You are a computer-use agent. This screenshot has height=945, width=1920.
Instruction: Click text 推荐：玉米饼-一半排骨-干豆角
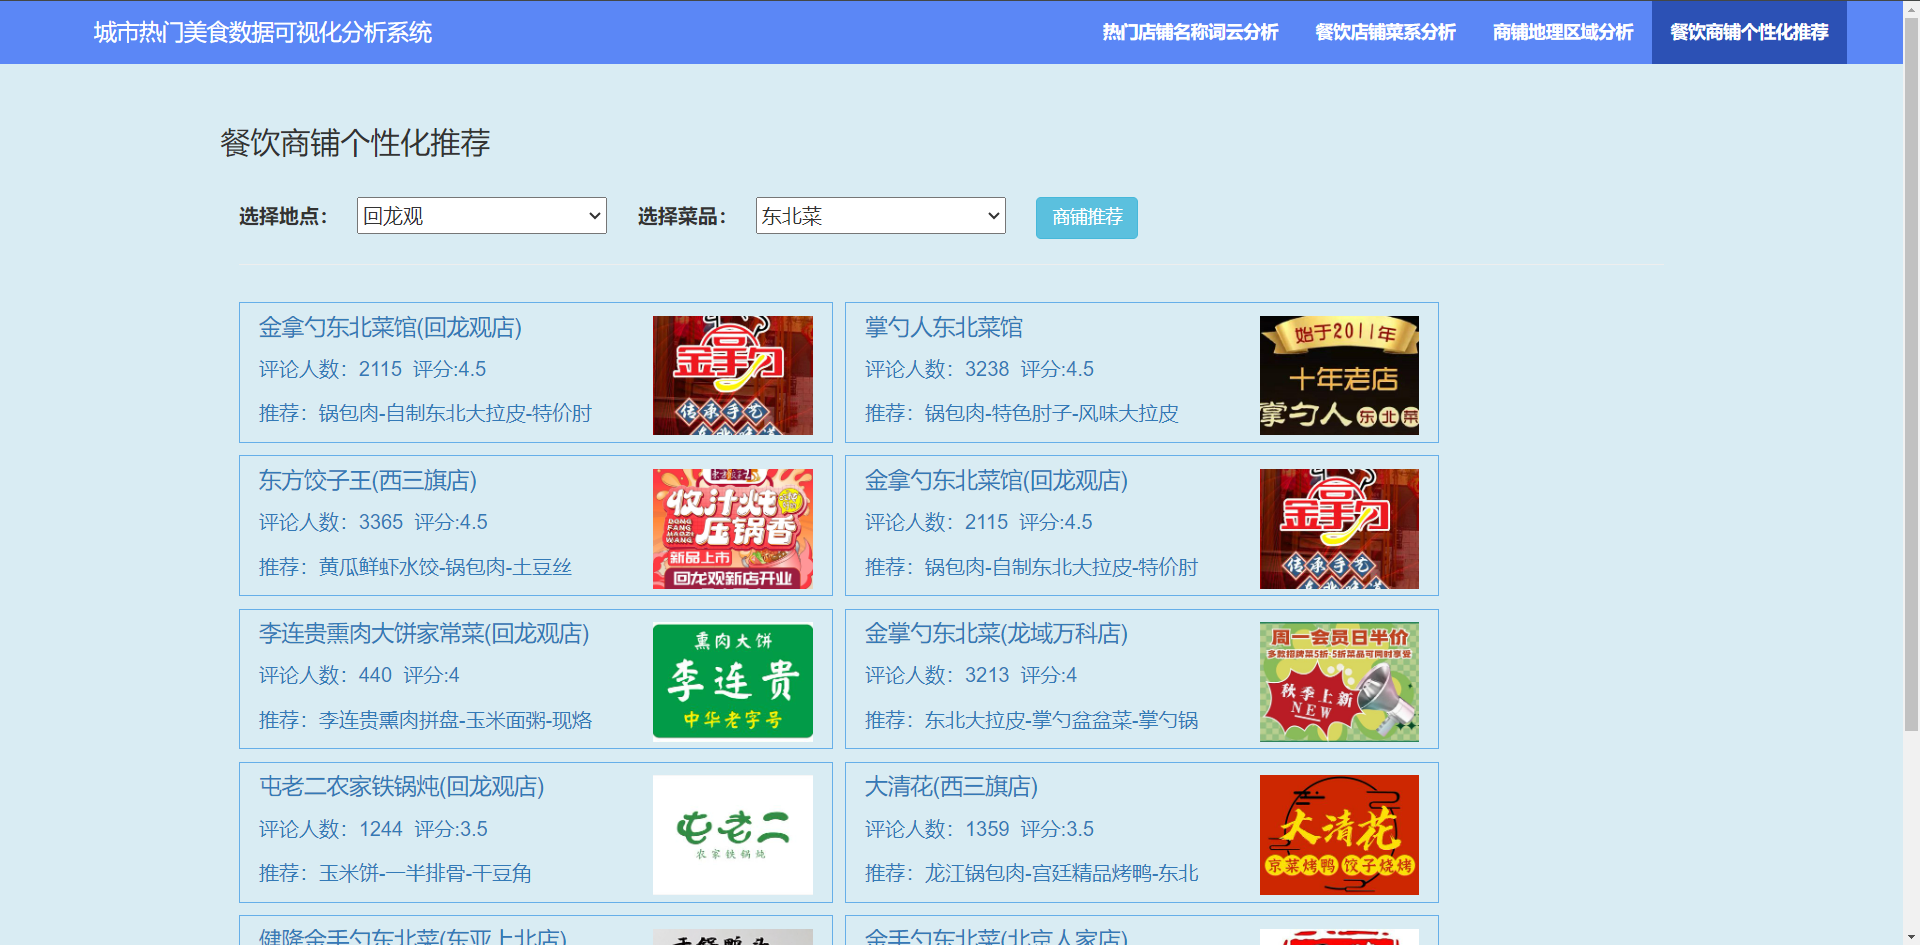[395, 873]
